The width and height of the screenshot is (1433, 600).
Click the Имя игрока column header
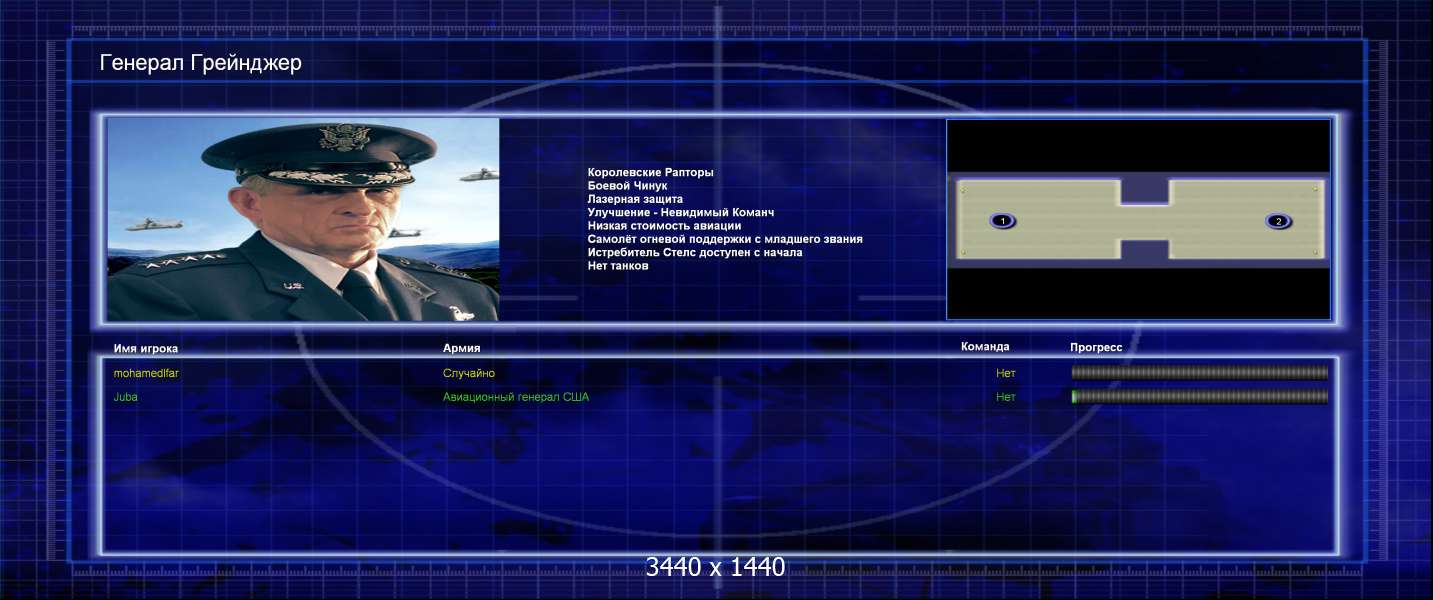point(146,348)
